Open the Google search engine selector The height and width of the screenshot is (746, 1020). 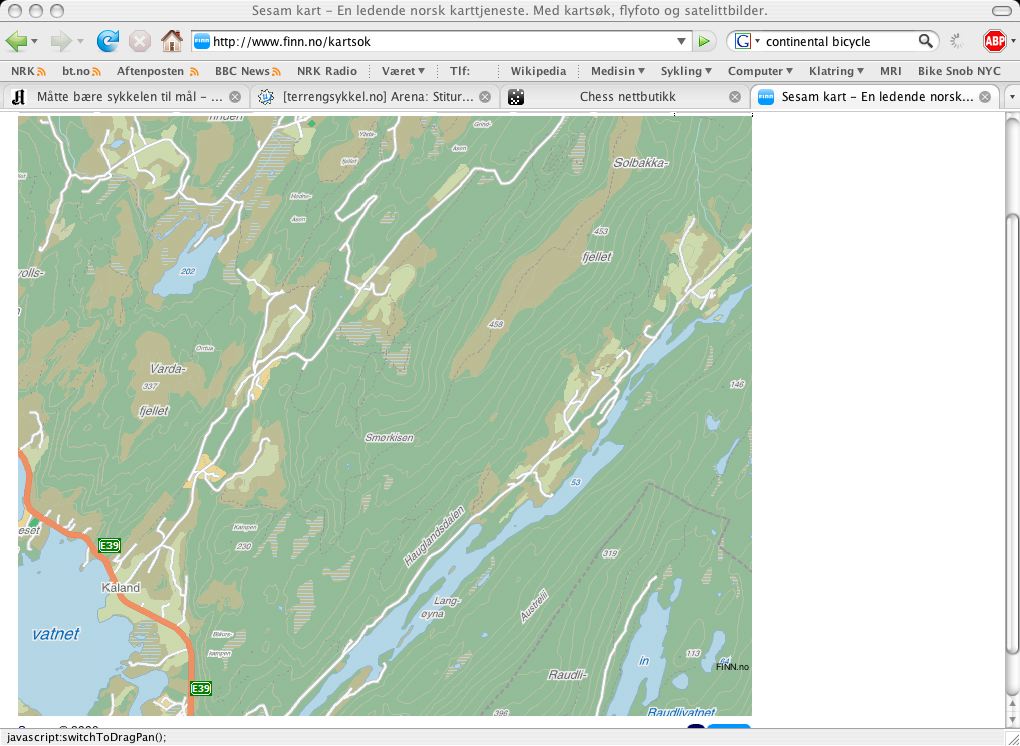pyautogui.click(x=746, y=41)
